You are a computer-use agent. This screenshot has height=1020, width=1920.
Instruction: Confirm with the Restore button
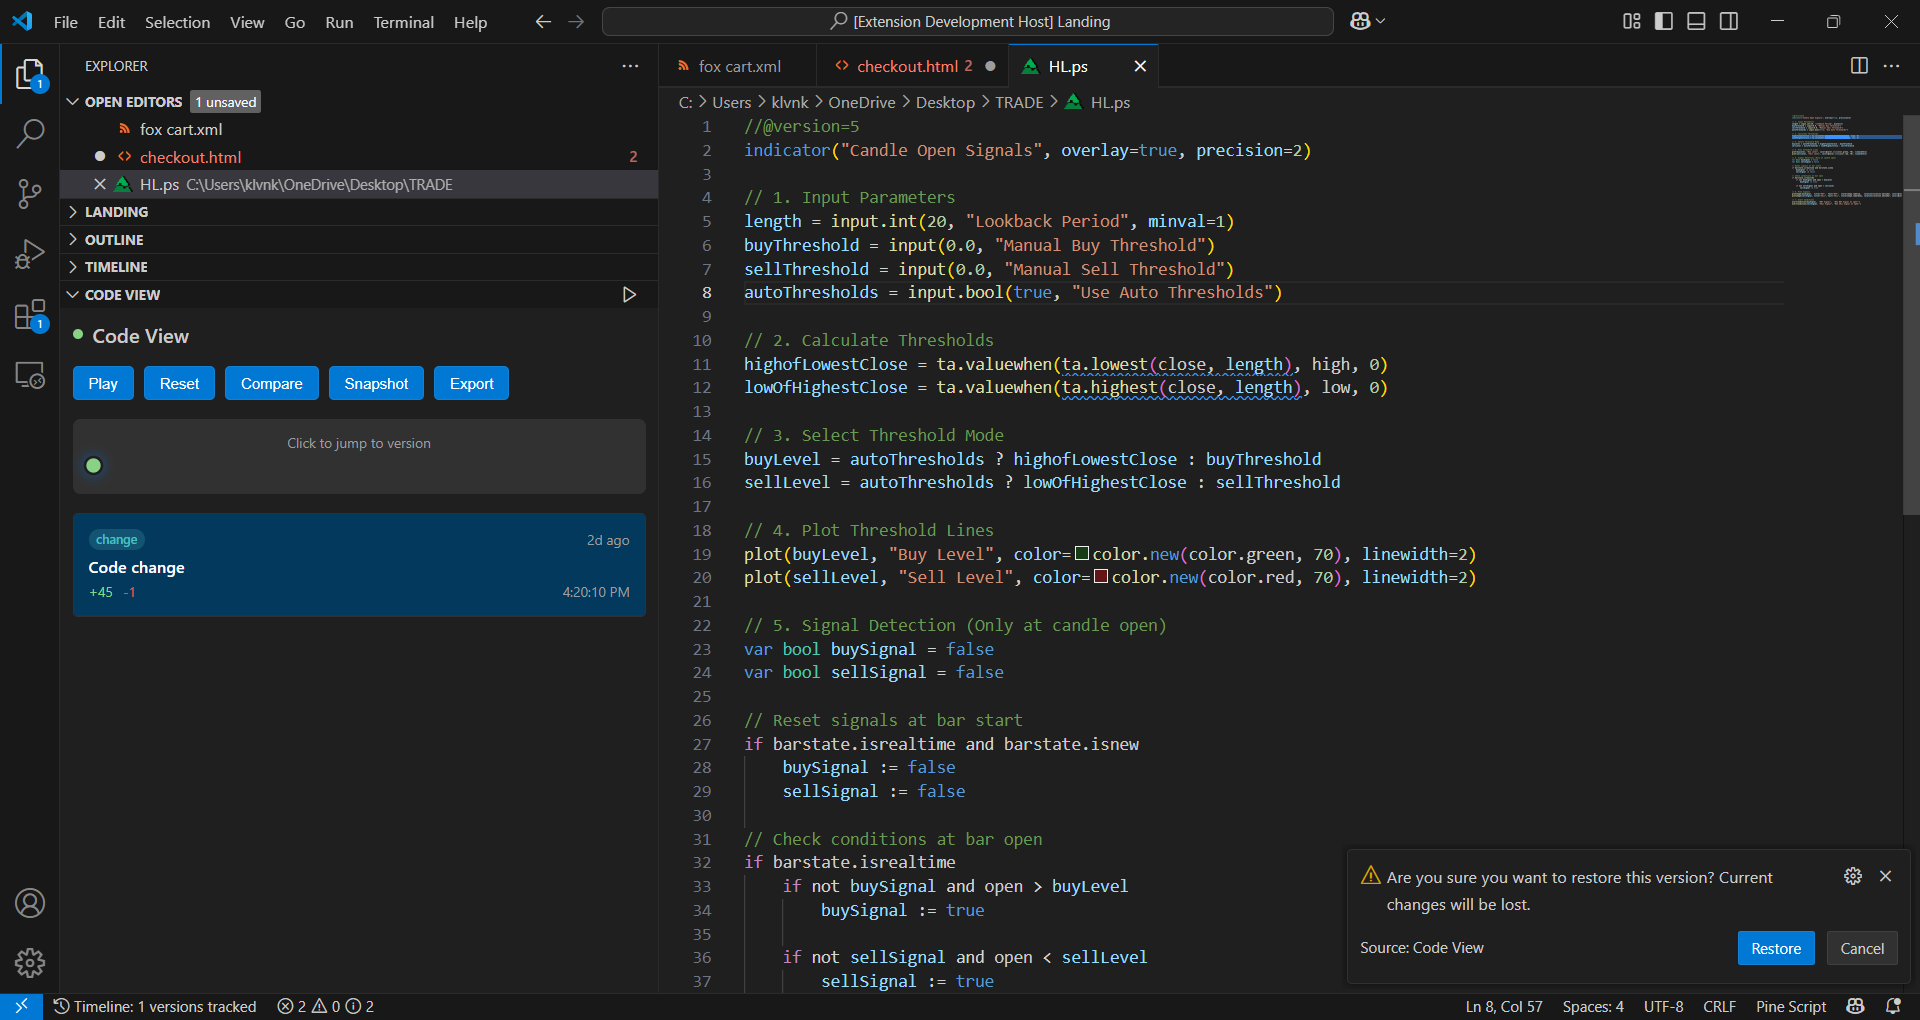(x=1776, y=948)
